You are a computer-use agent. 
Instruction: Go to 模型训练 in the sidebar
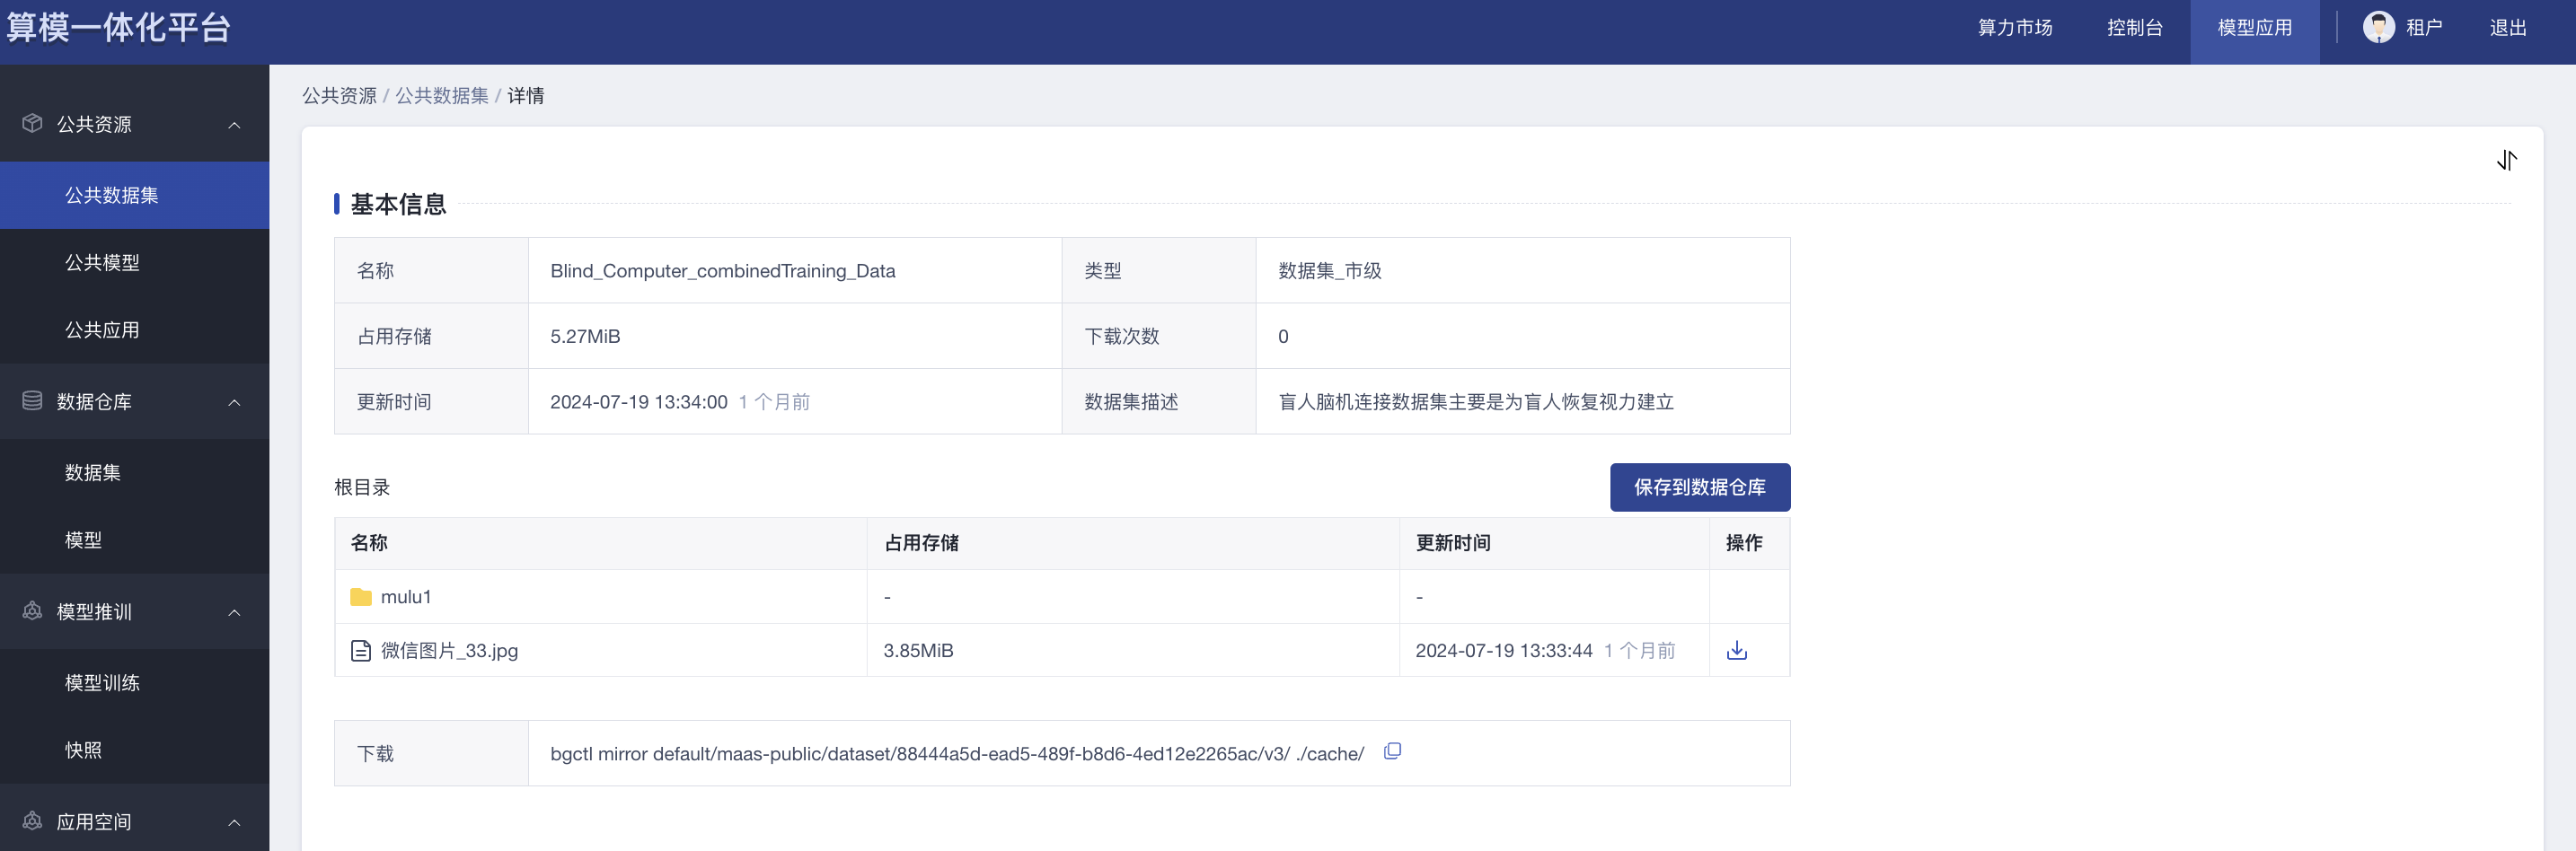coord(102,682)
